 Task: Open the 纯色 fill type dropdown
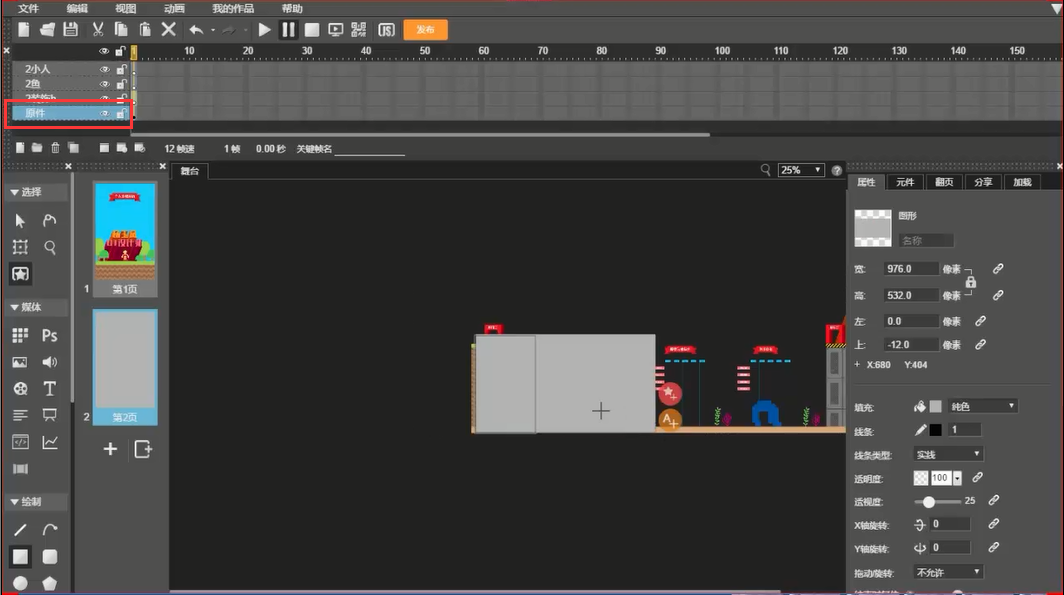[982, 406]
